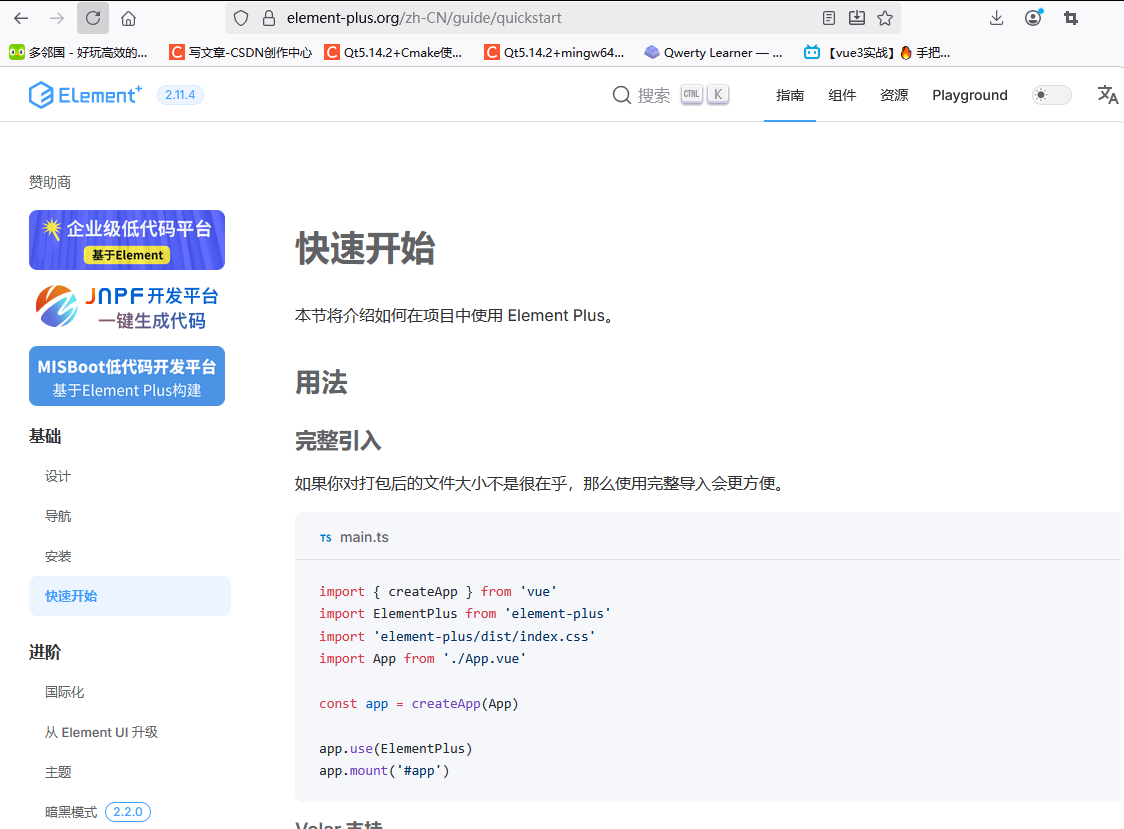Click the search magnifier icon
The width and height of the screenshot is (1124, 829).
click(621, 95)
